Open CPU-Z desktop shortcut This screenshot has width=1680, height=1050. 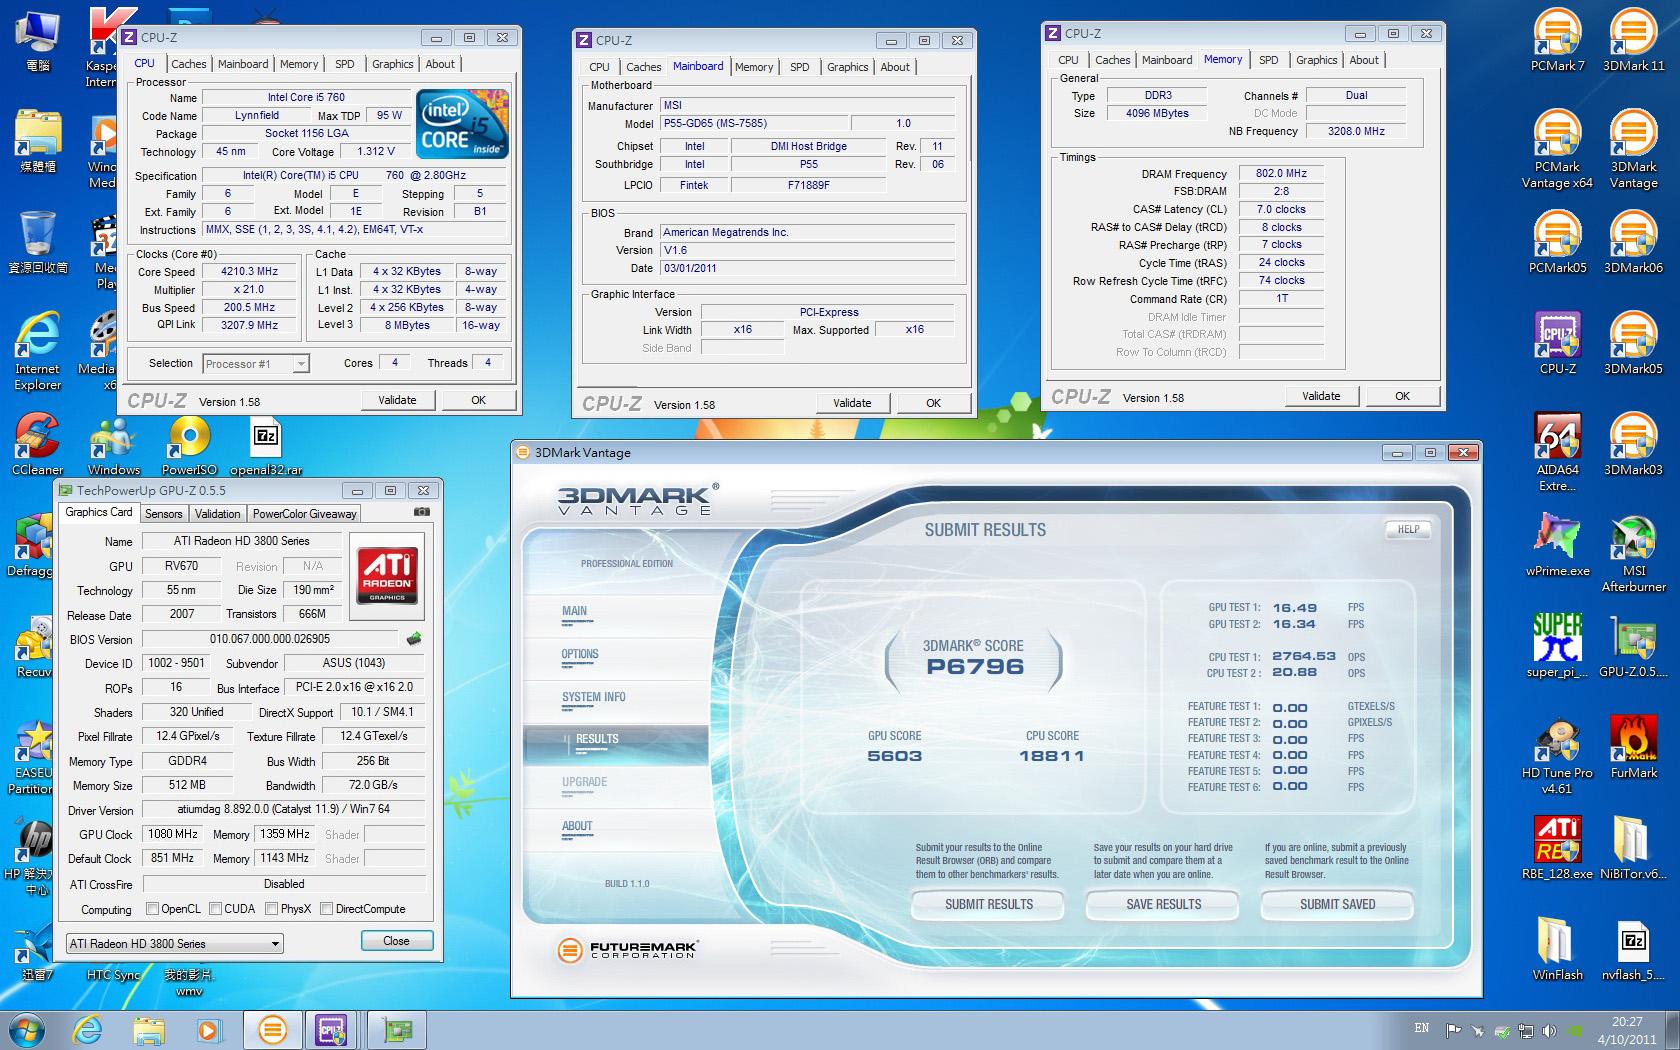click(1557, 343)
